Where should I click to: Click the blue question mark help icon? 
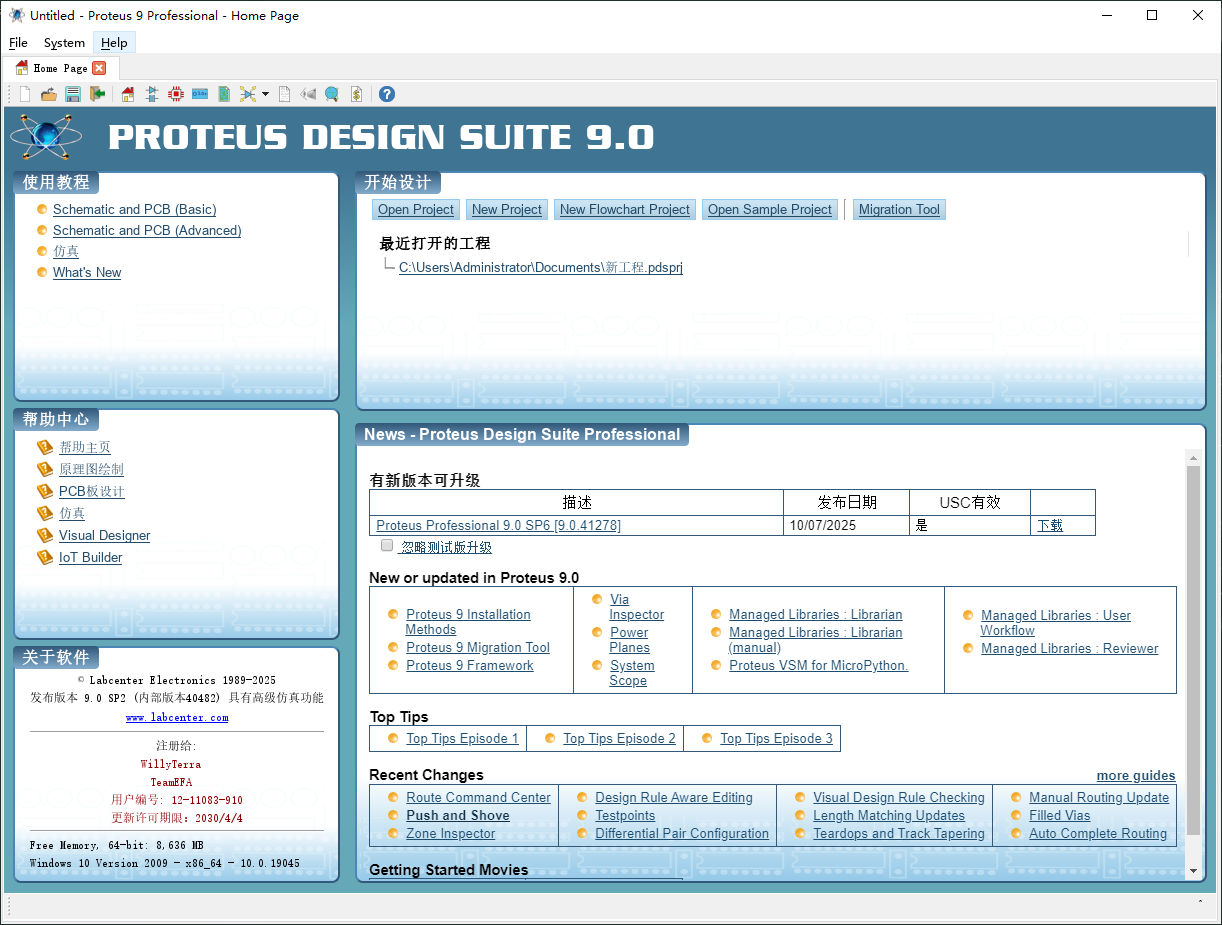(387, 94)
